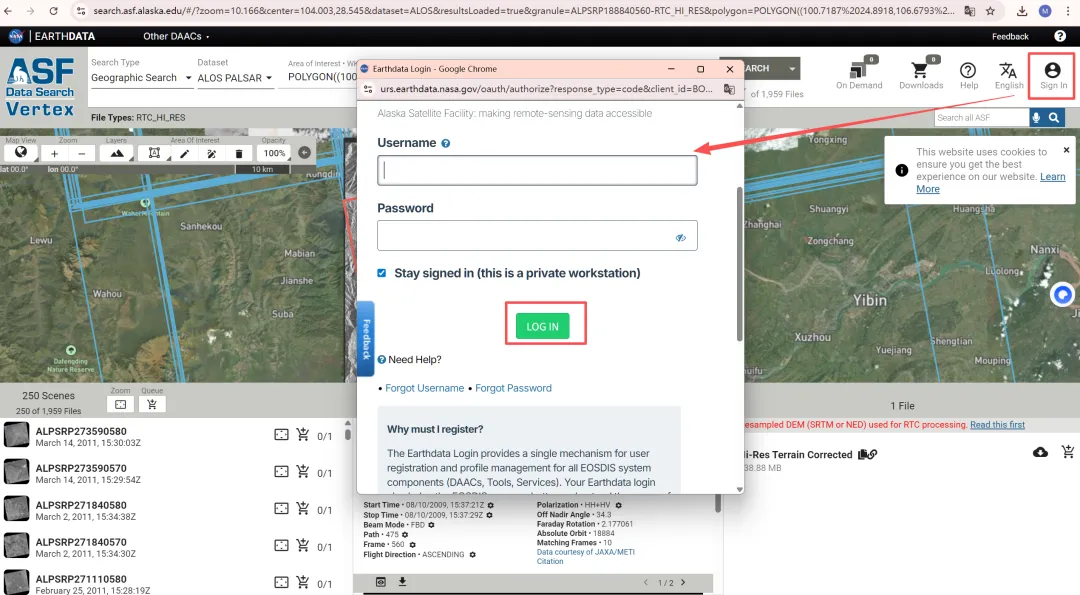
Task: Open the Layers mountain icon menu
Action: pos(116,153)
